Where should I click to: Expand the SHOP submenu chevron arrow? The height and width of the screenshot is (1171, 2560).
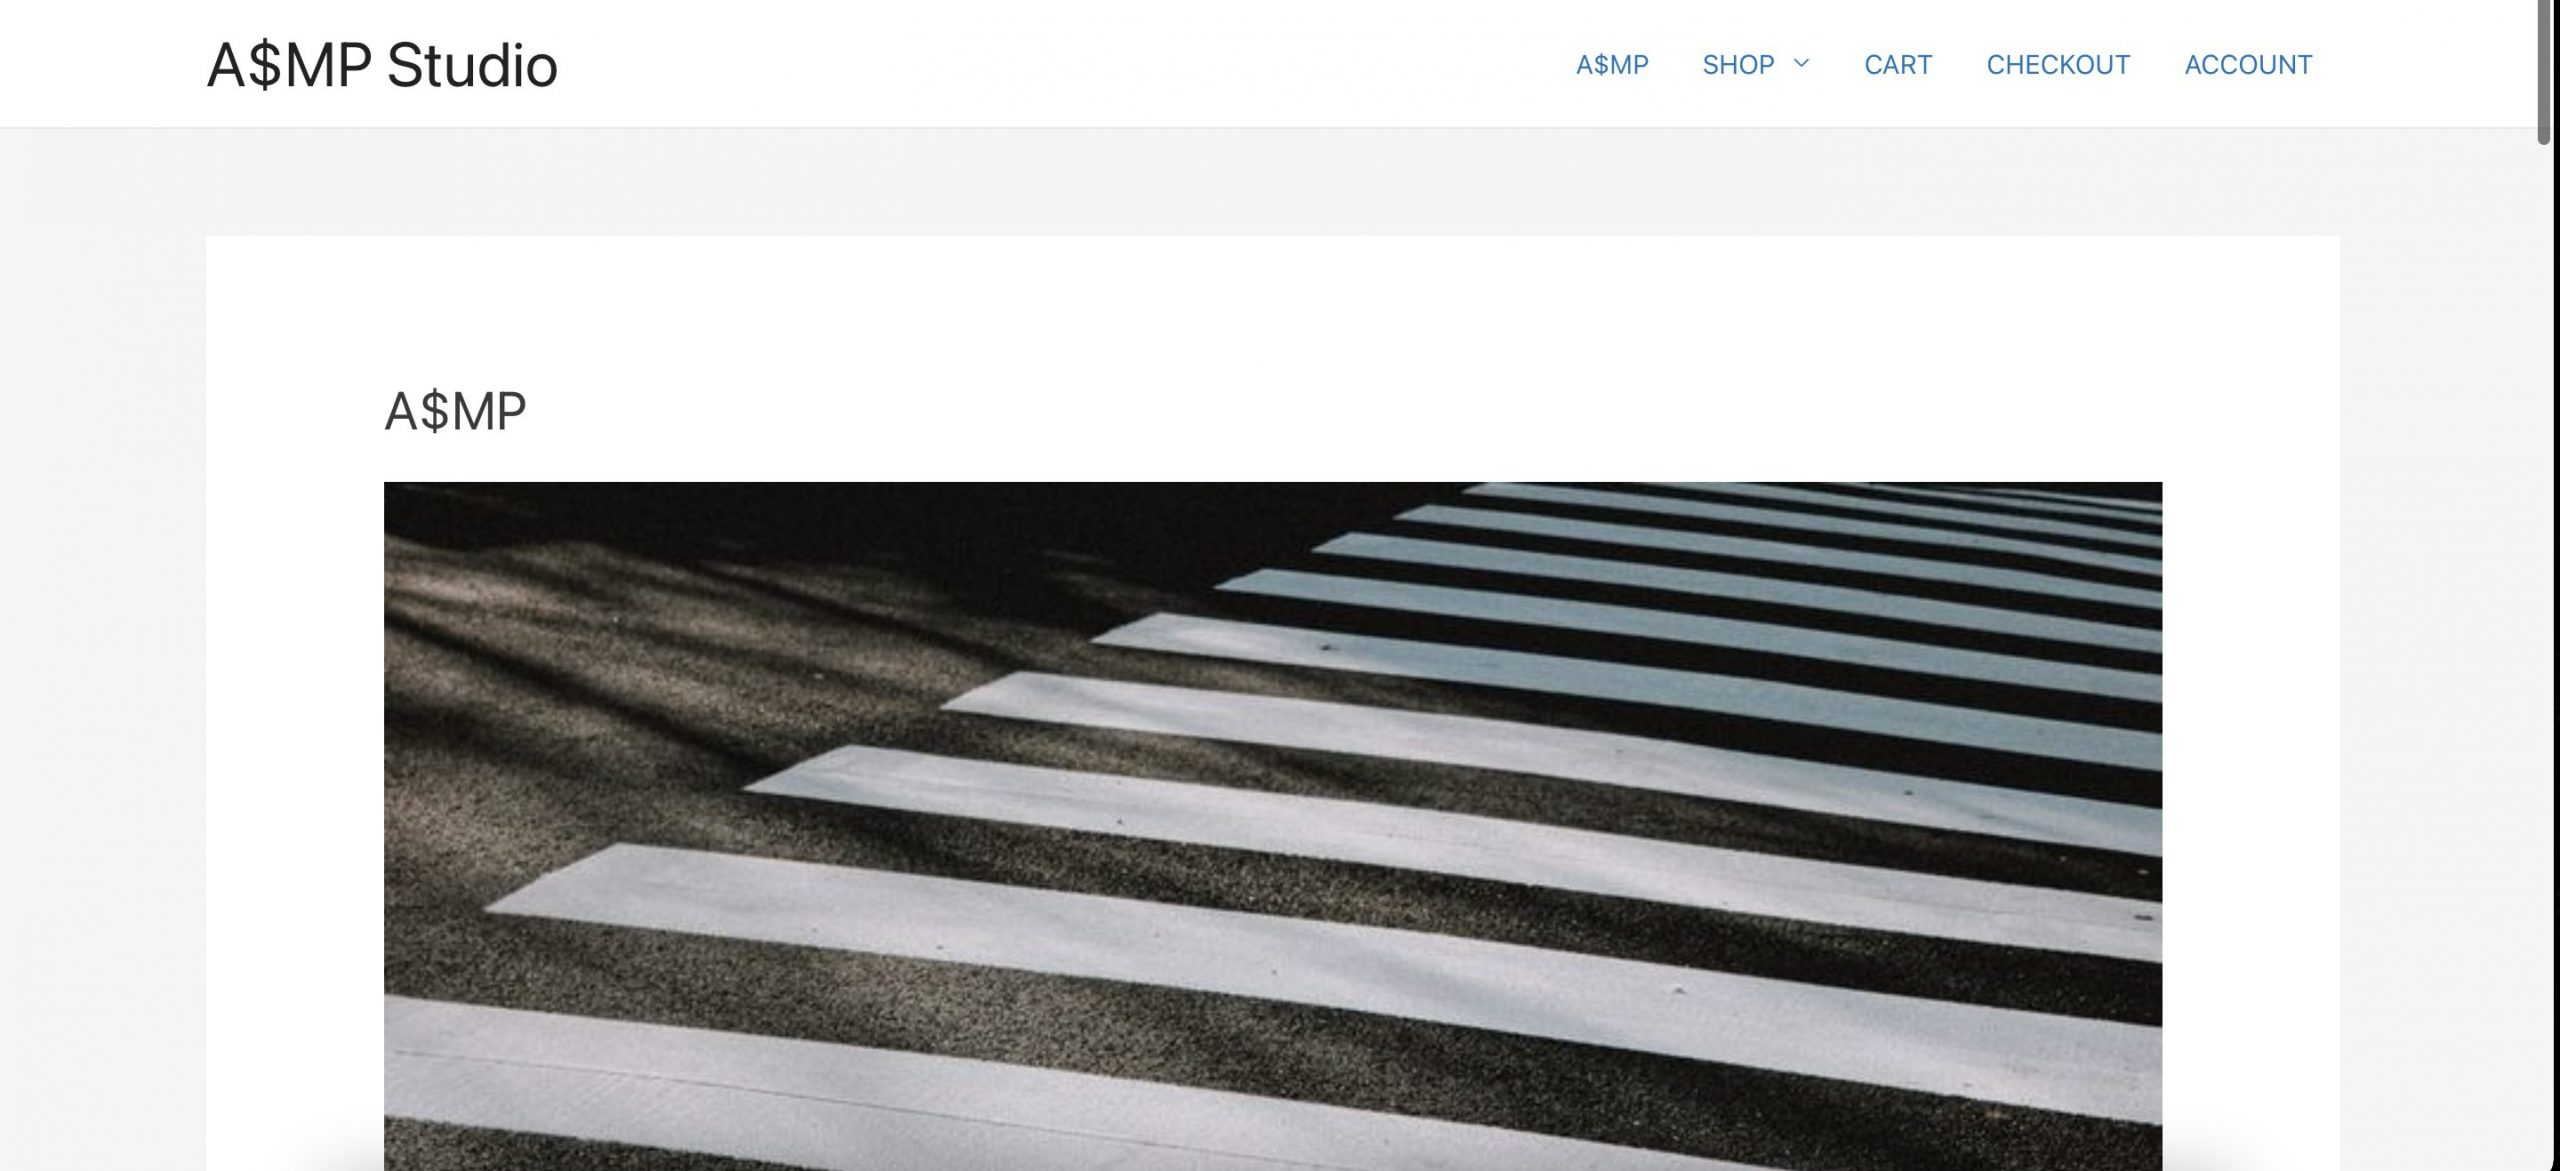1802,64
